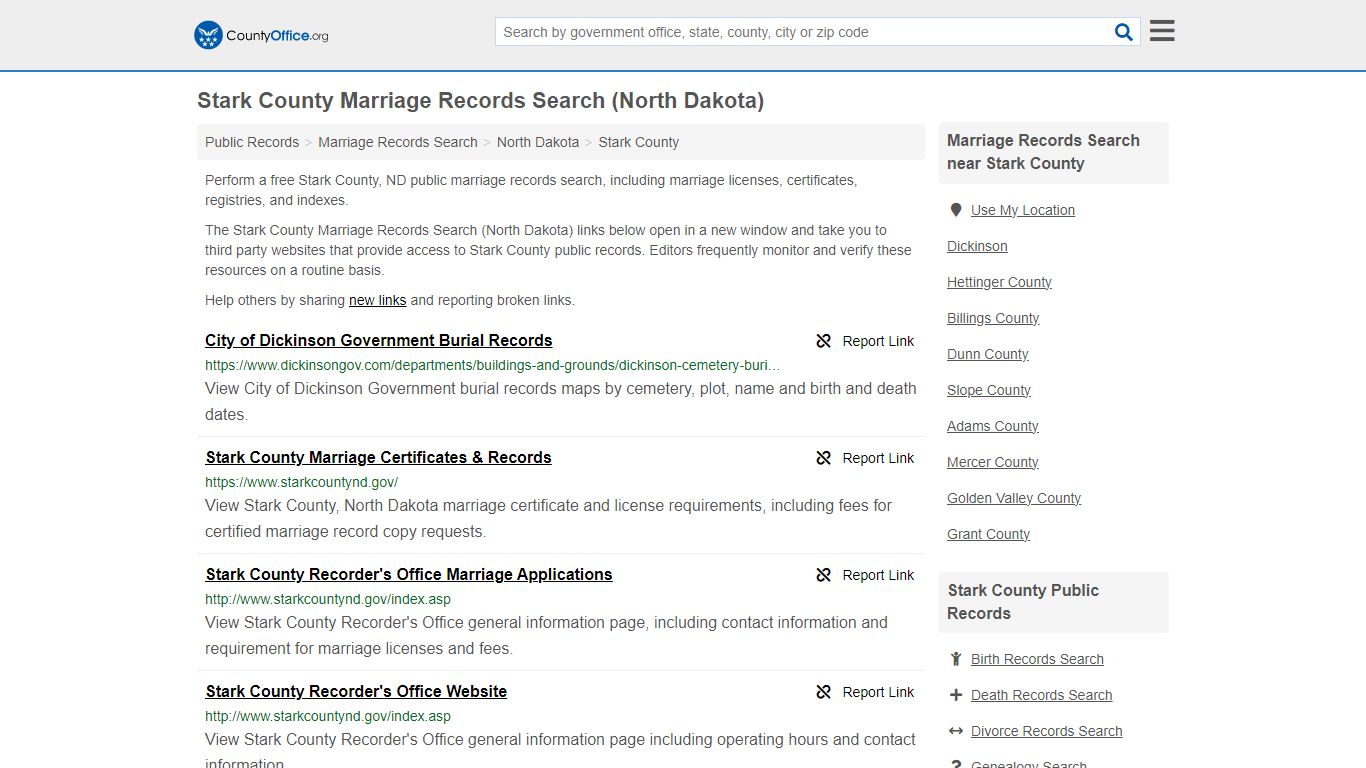Open the CountyOffice.org logo homepage
The image size is (1366, 768).
click(261, 35)
